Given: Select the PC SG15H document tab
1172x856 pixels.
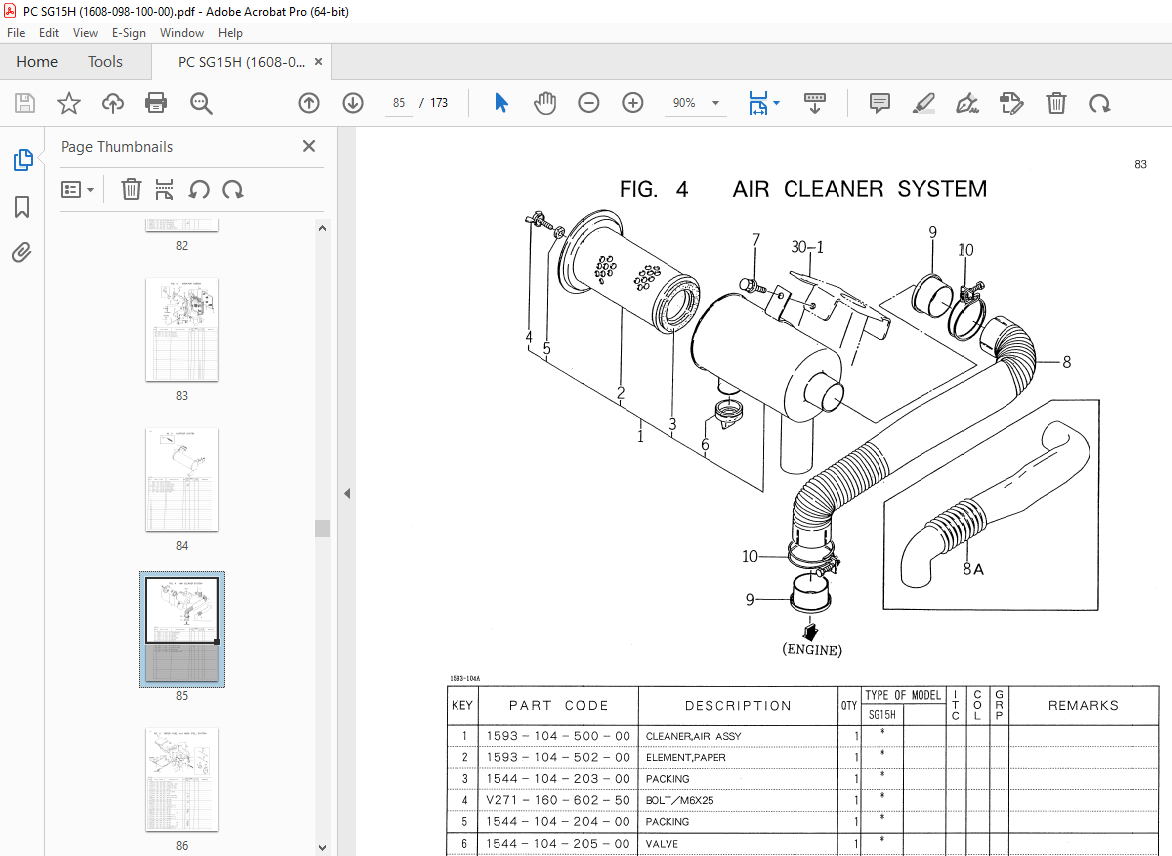Looking at the screenshot, I should click(x=241, y=62).
